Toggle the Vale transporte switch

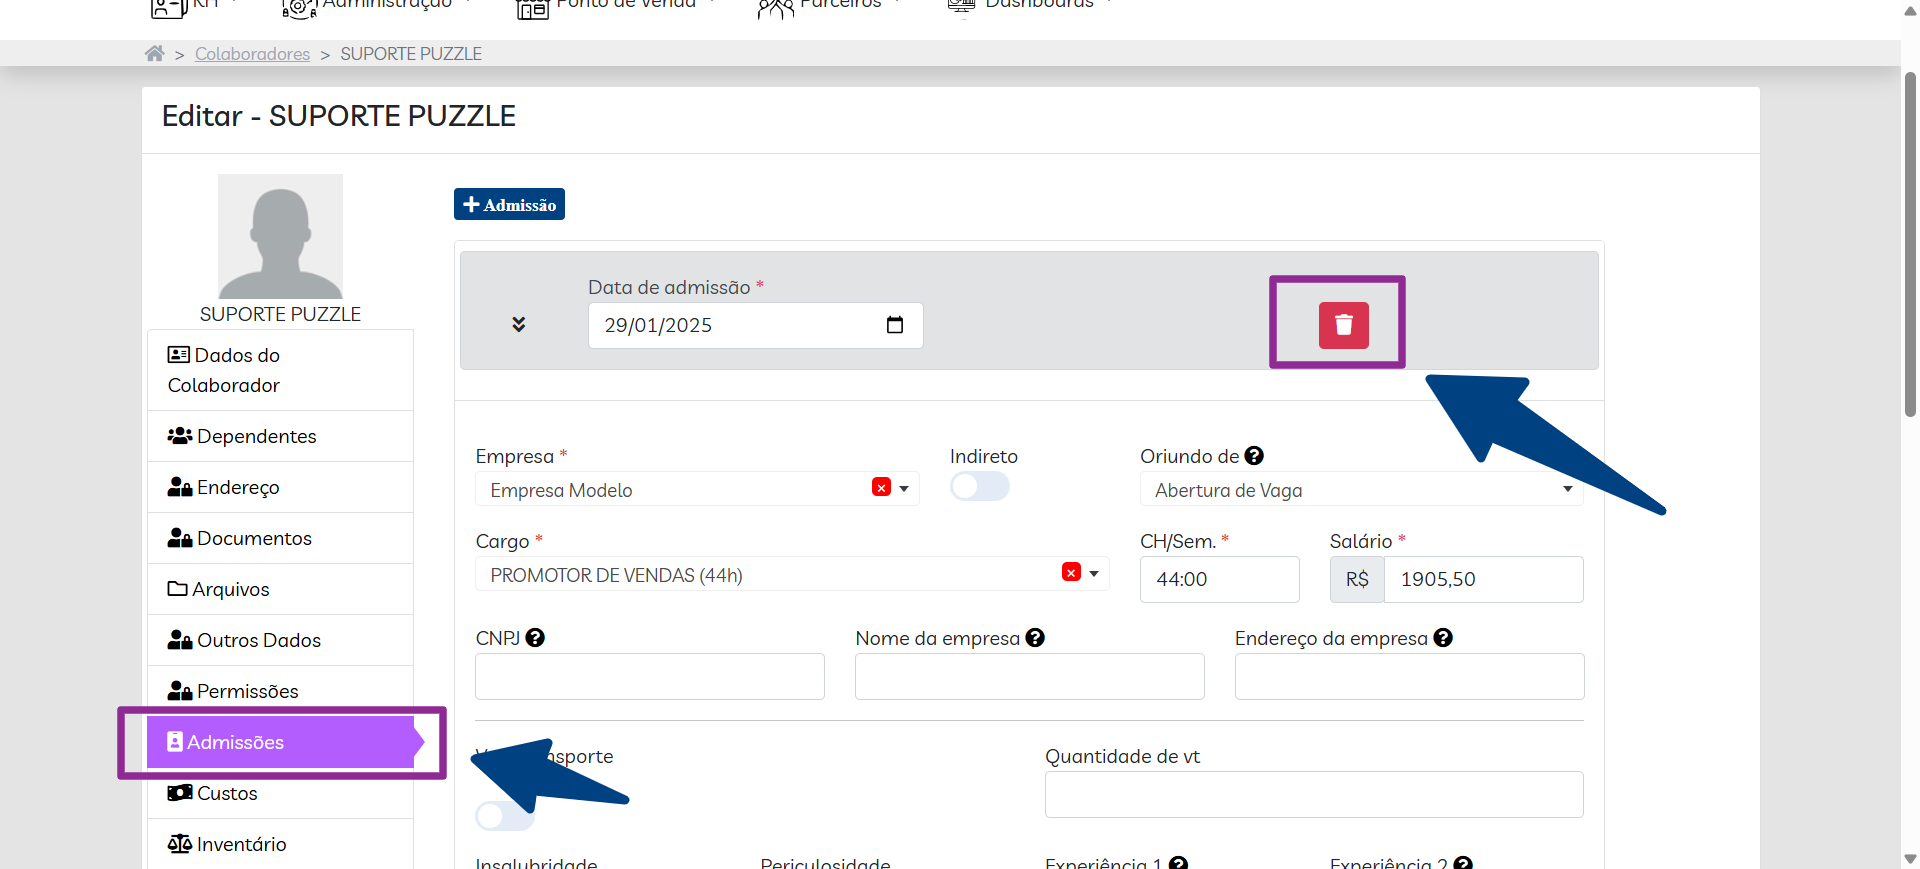click(x=504, y=816)
